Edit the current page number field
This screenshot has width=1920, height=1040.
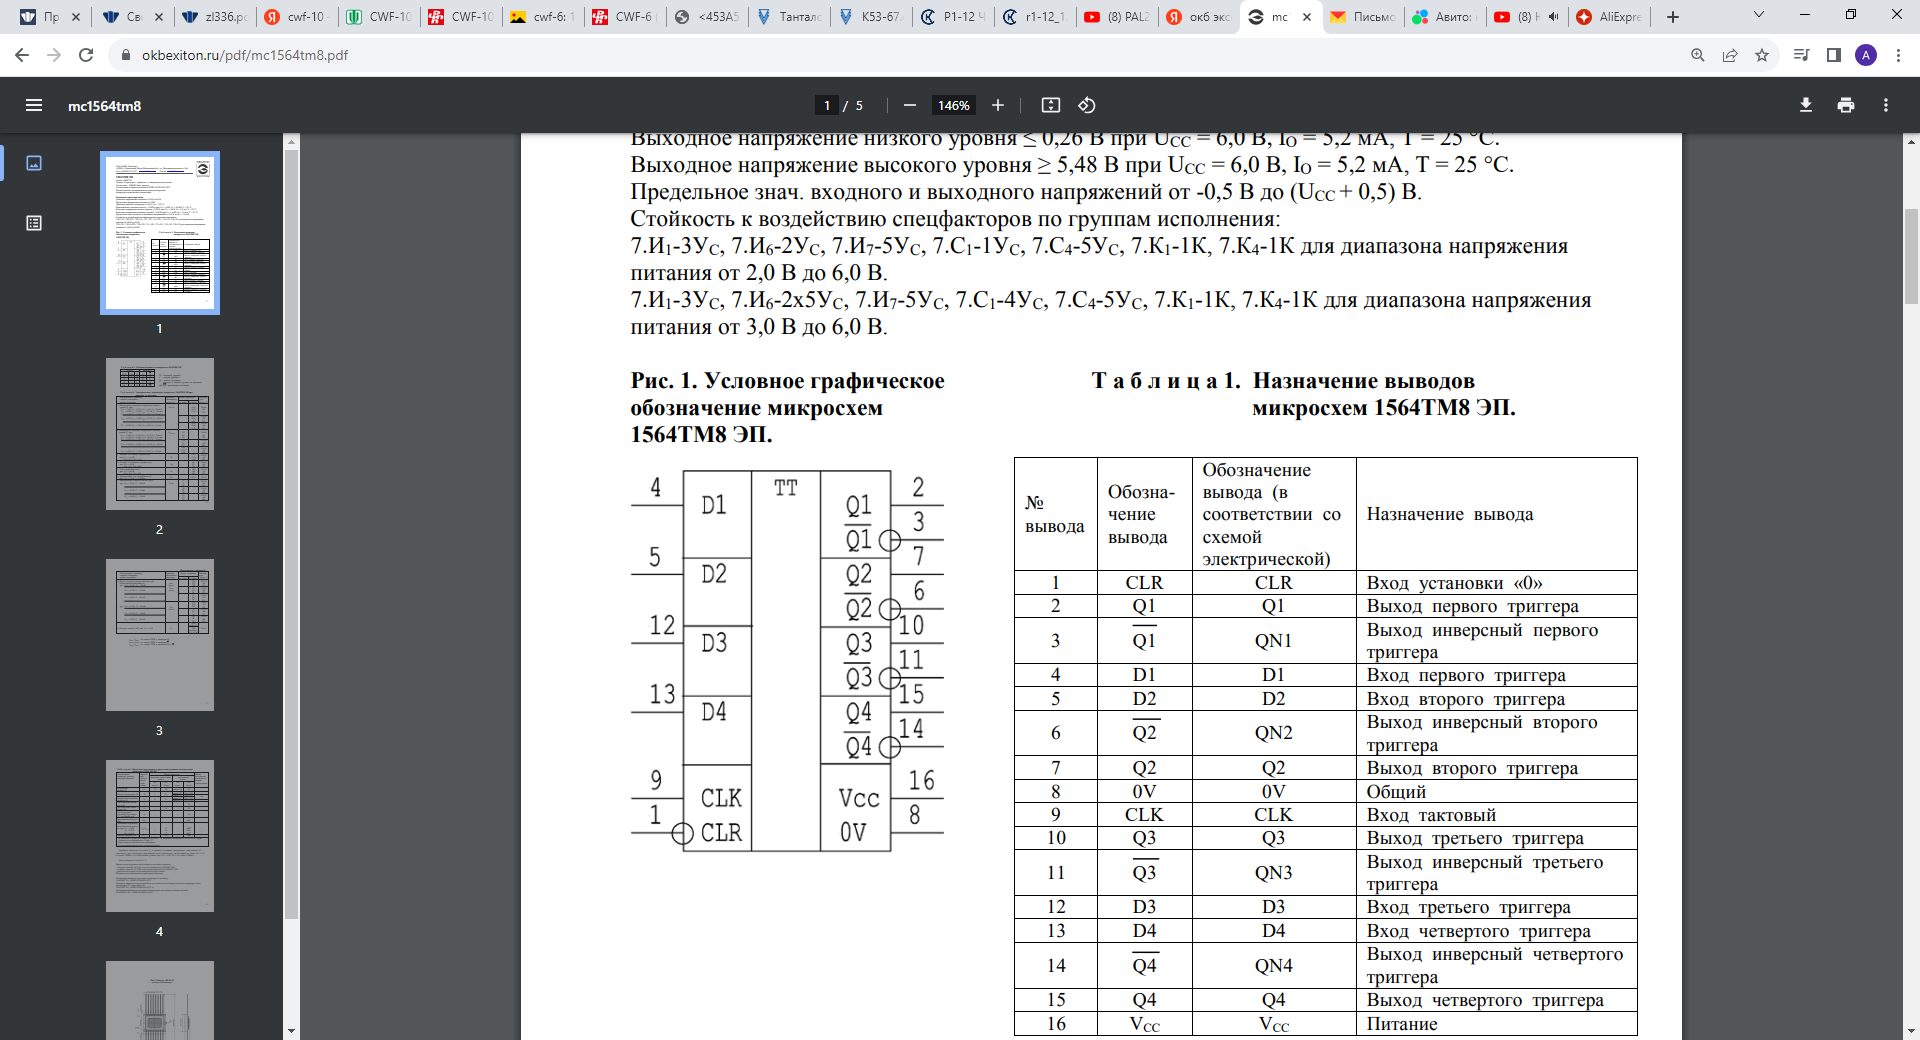pos(826,105)
